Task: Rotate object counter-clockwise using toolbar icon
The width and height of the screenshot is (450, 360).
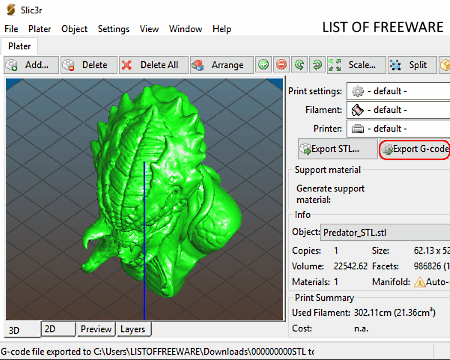Action: click(300, 65)
